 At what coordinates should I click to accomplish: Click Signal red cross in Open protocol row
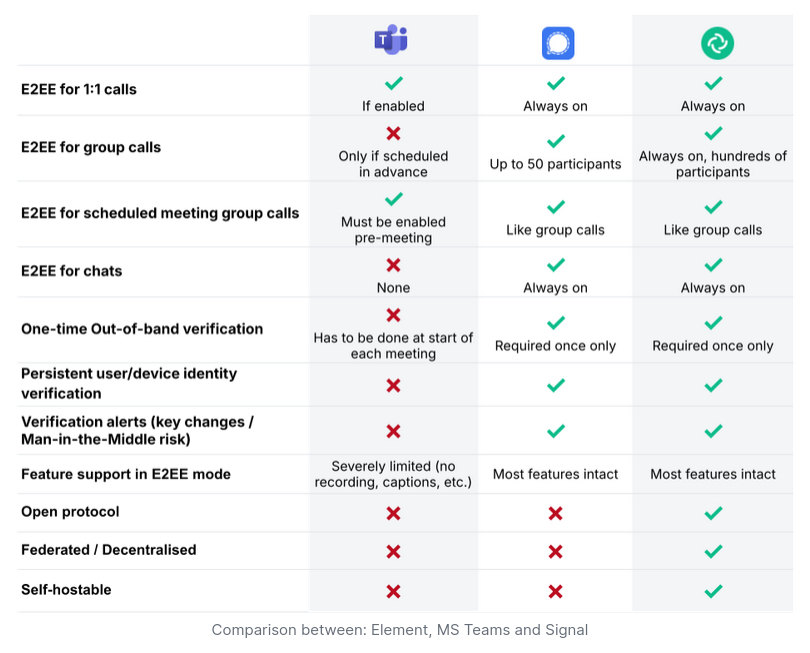click(555, 513)
